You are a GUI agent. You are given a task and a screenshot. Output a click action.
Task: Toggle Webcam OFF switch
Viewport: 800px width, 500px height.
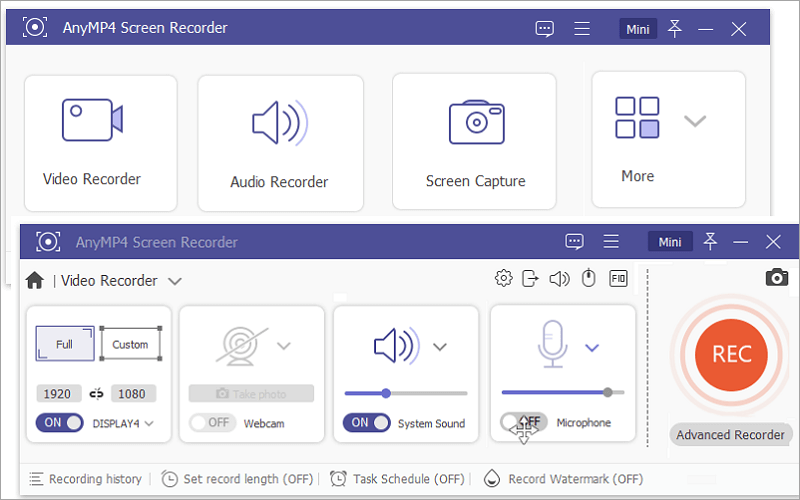212,423
